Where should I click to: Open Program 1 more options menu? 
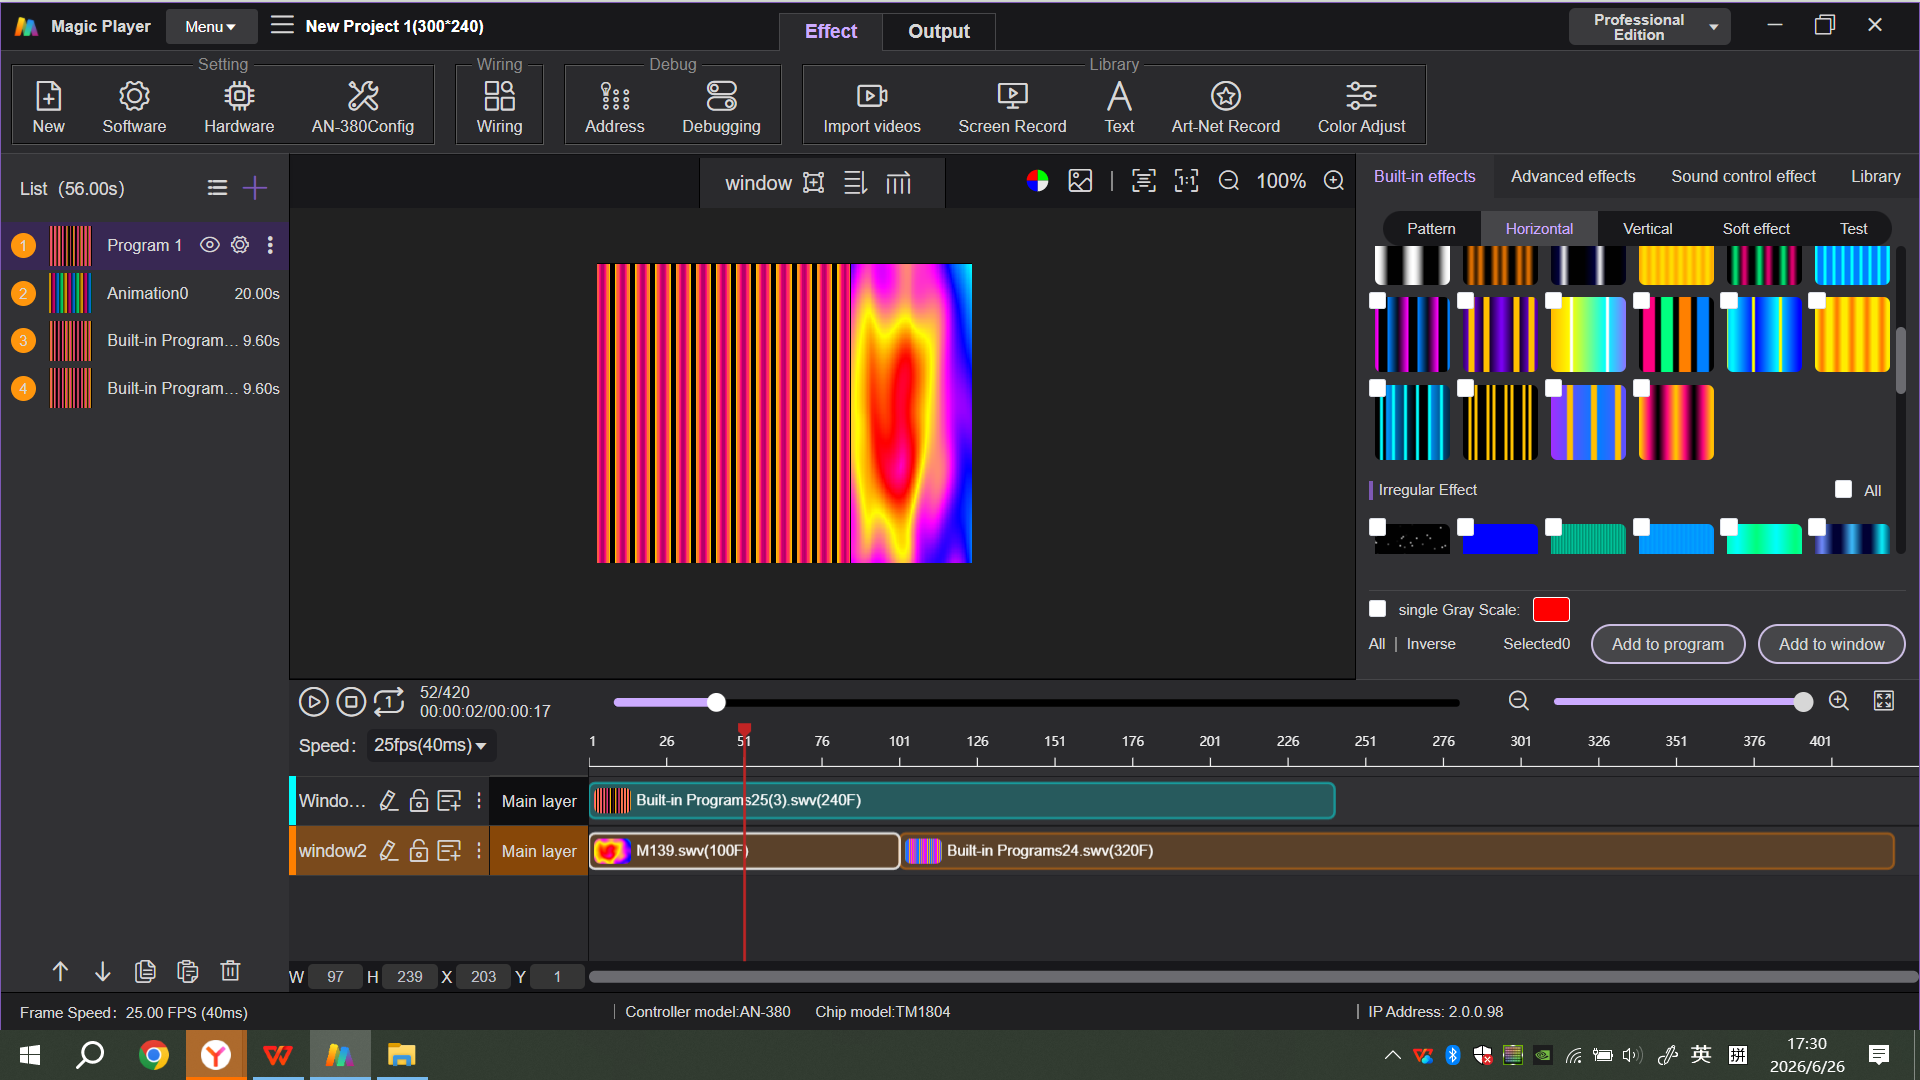point(270,245)
